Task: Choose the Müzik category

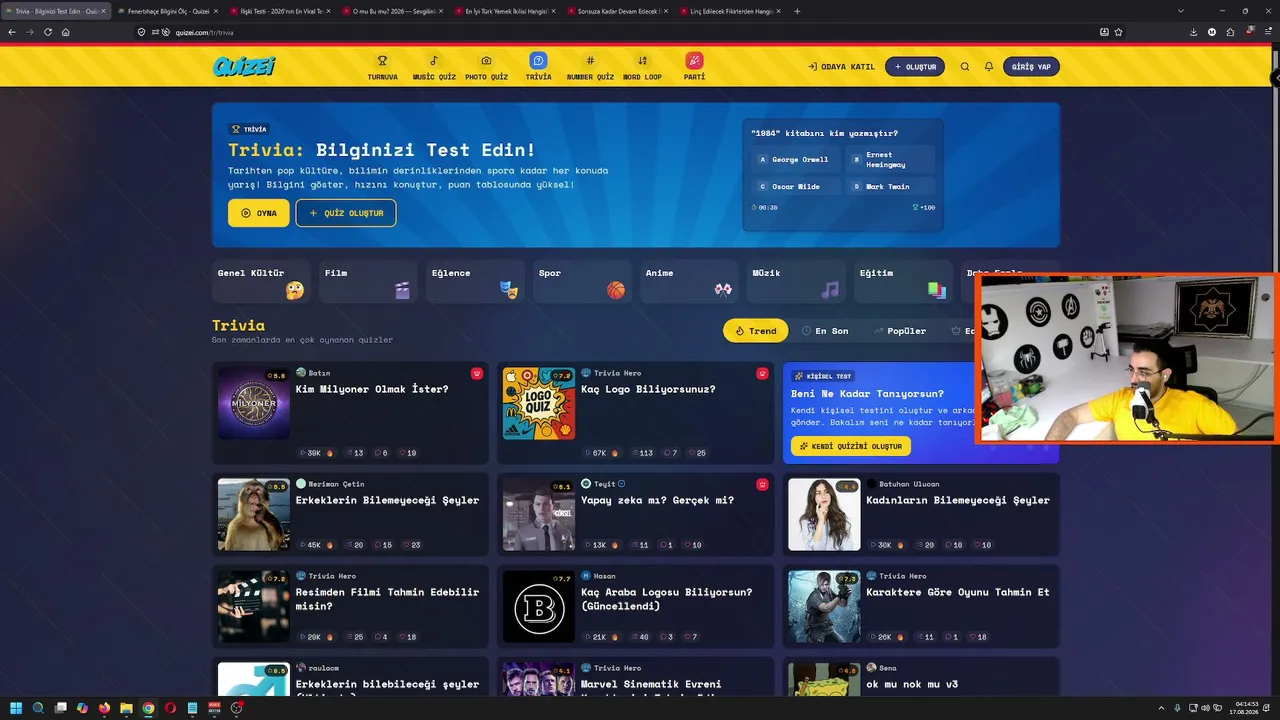Action: click(x=797, y=282)
